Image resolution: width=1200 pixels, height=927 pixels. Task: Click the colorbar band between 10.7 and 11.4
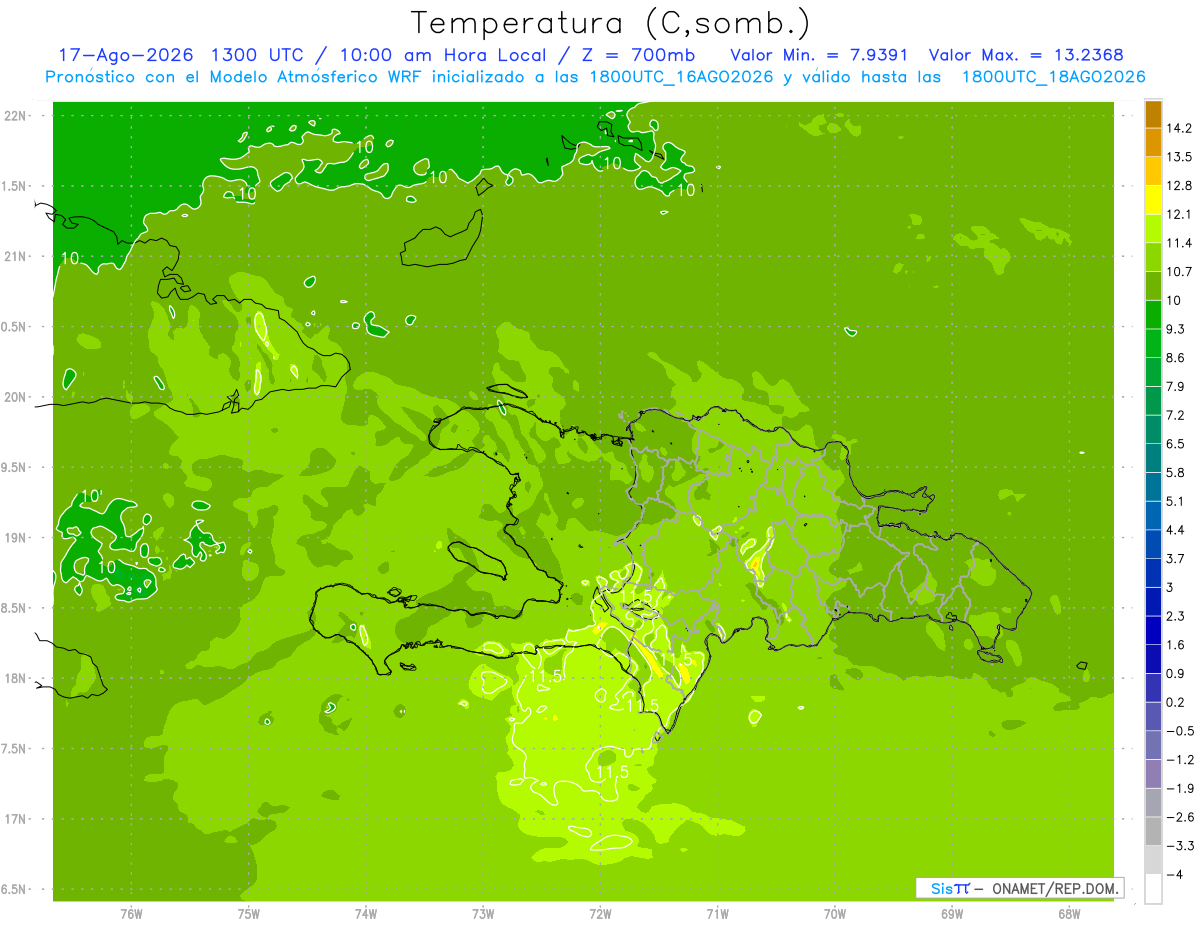point(1153,257)
